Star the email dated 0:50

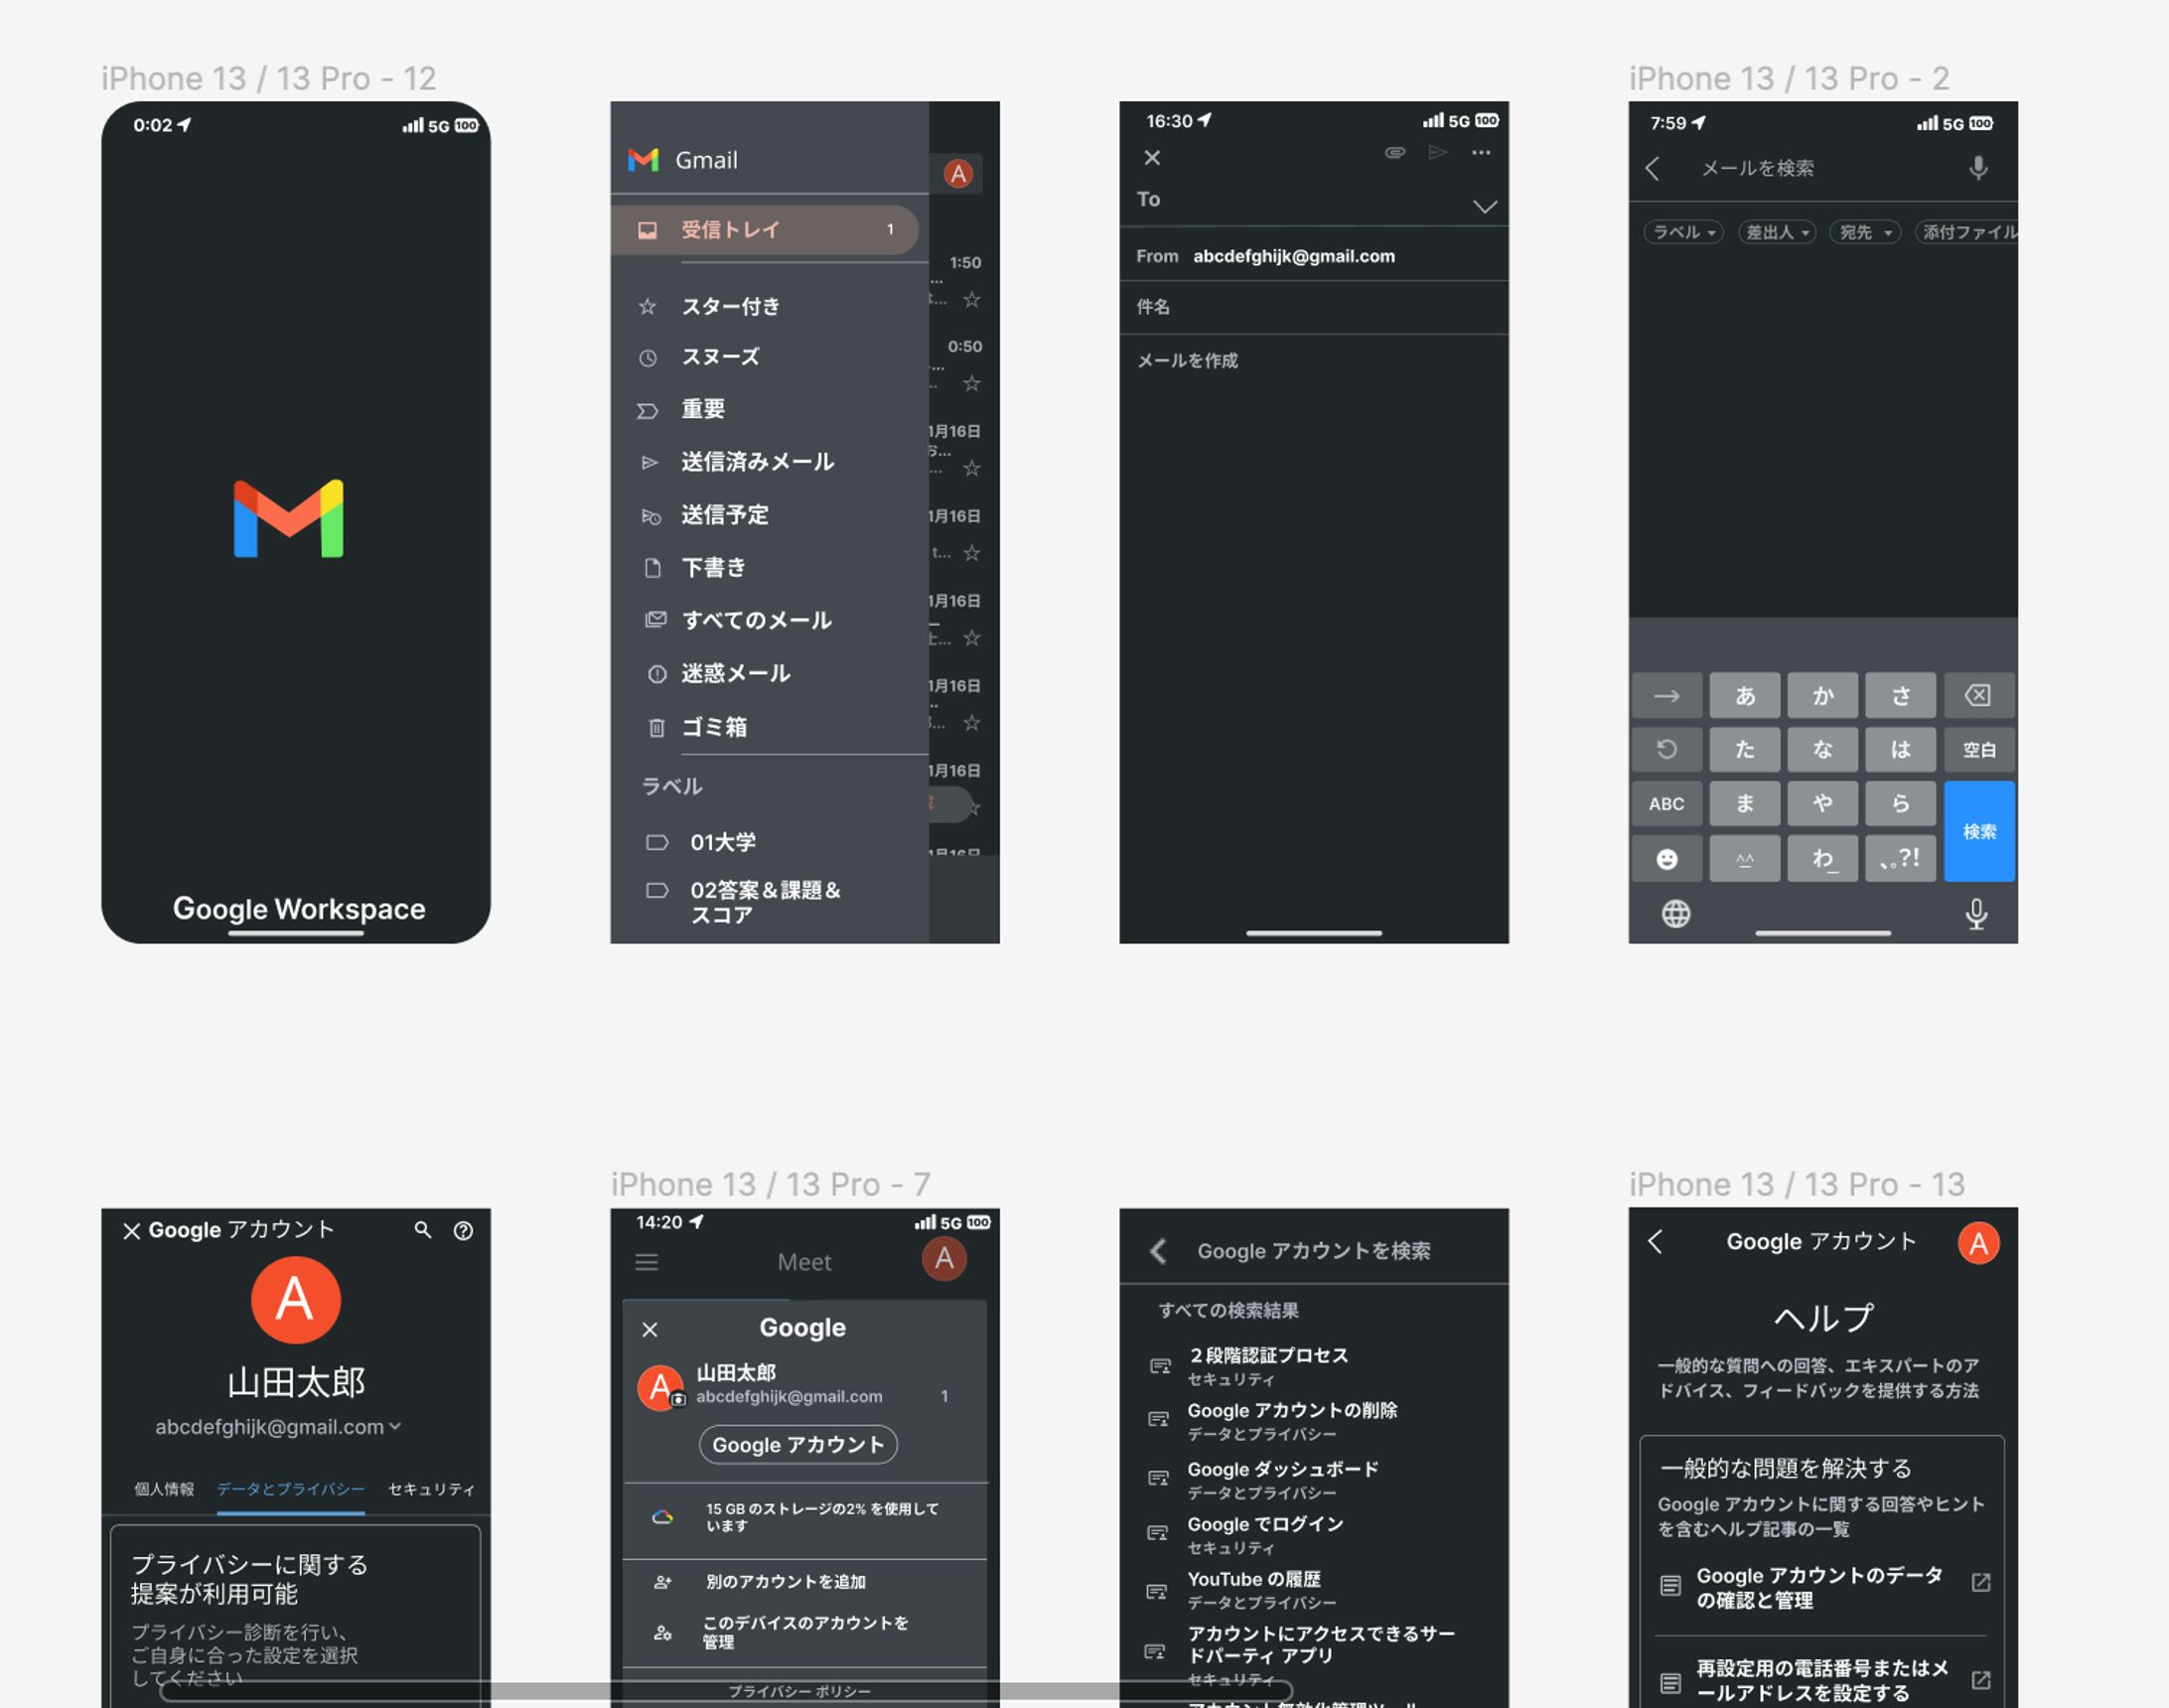point(971,383)
